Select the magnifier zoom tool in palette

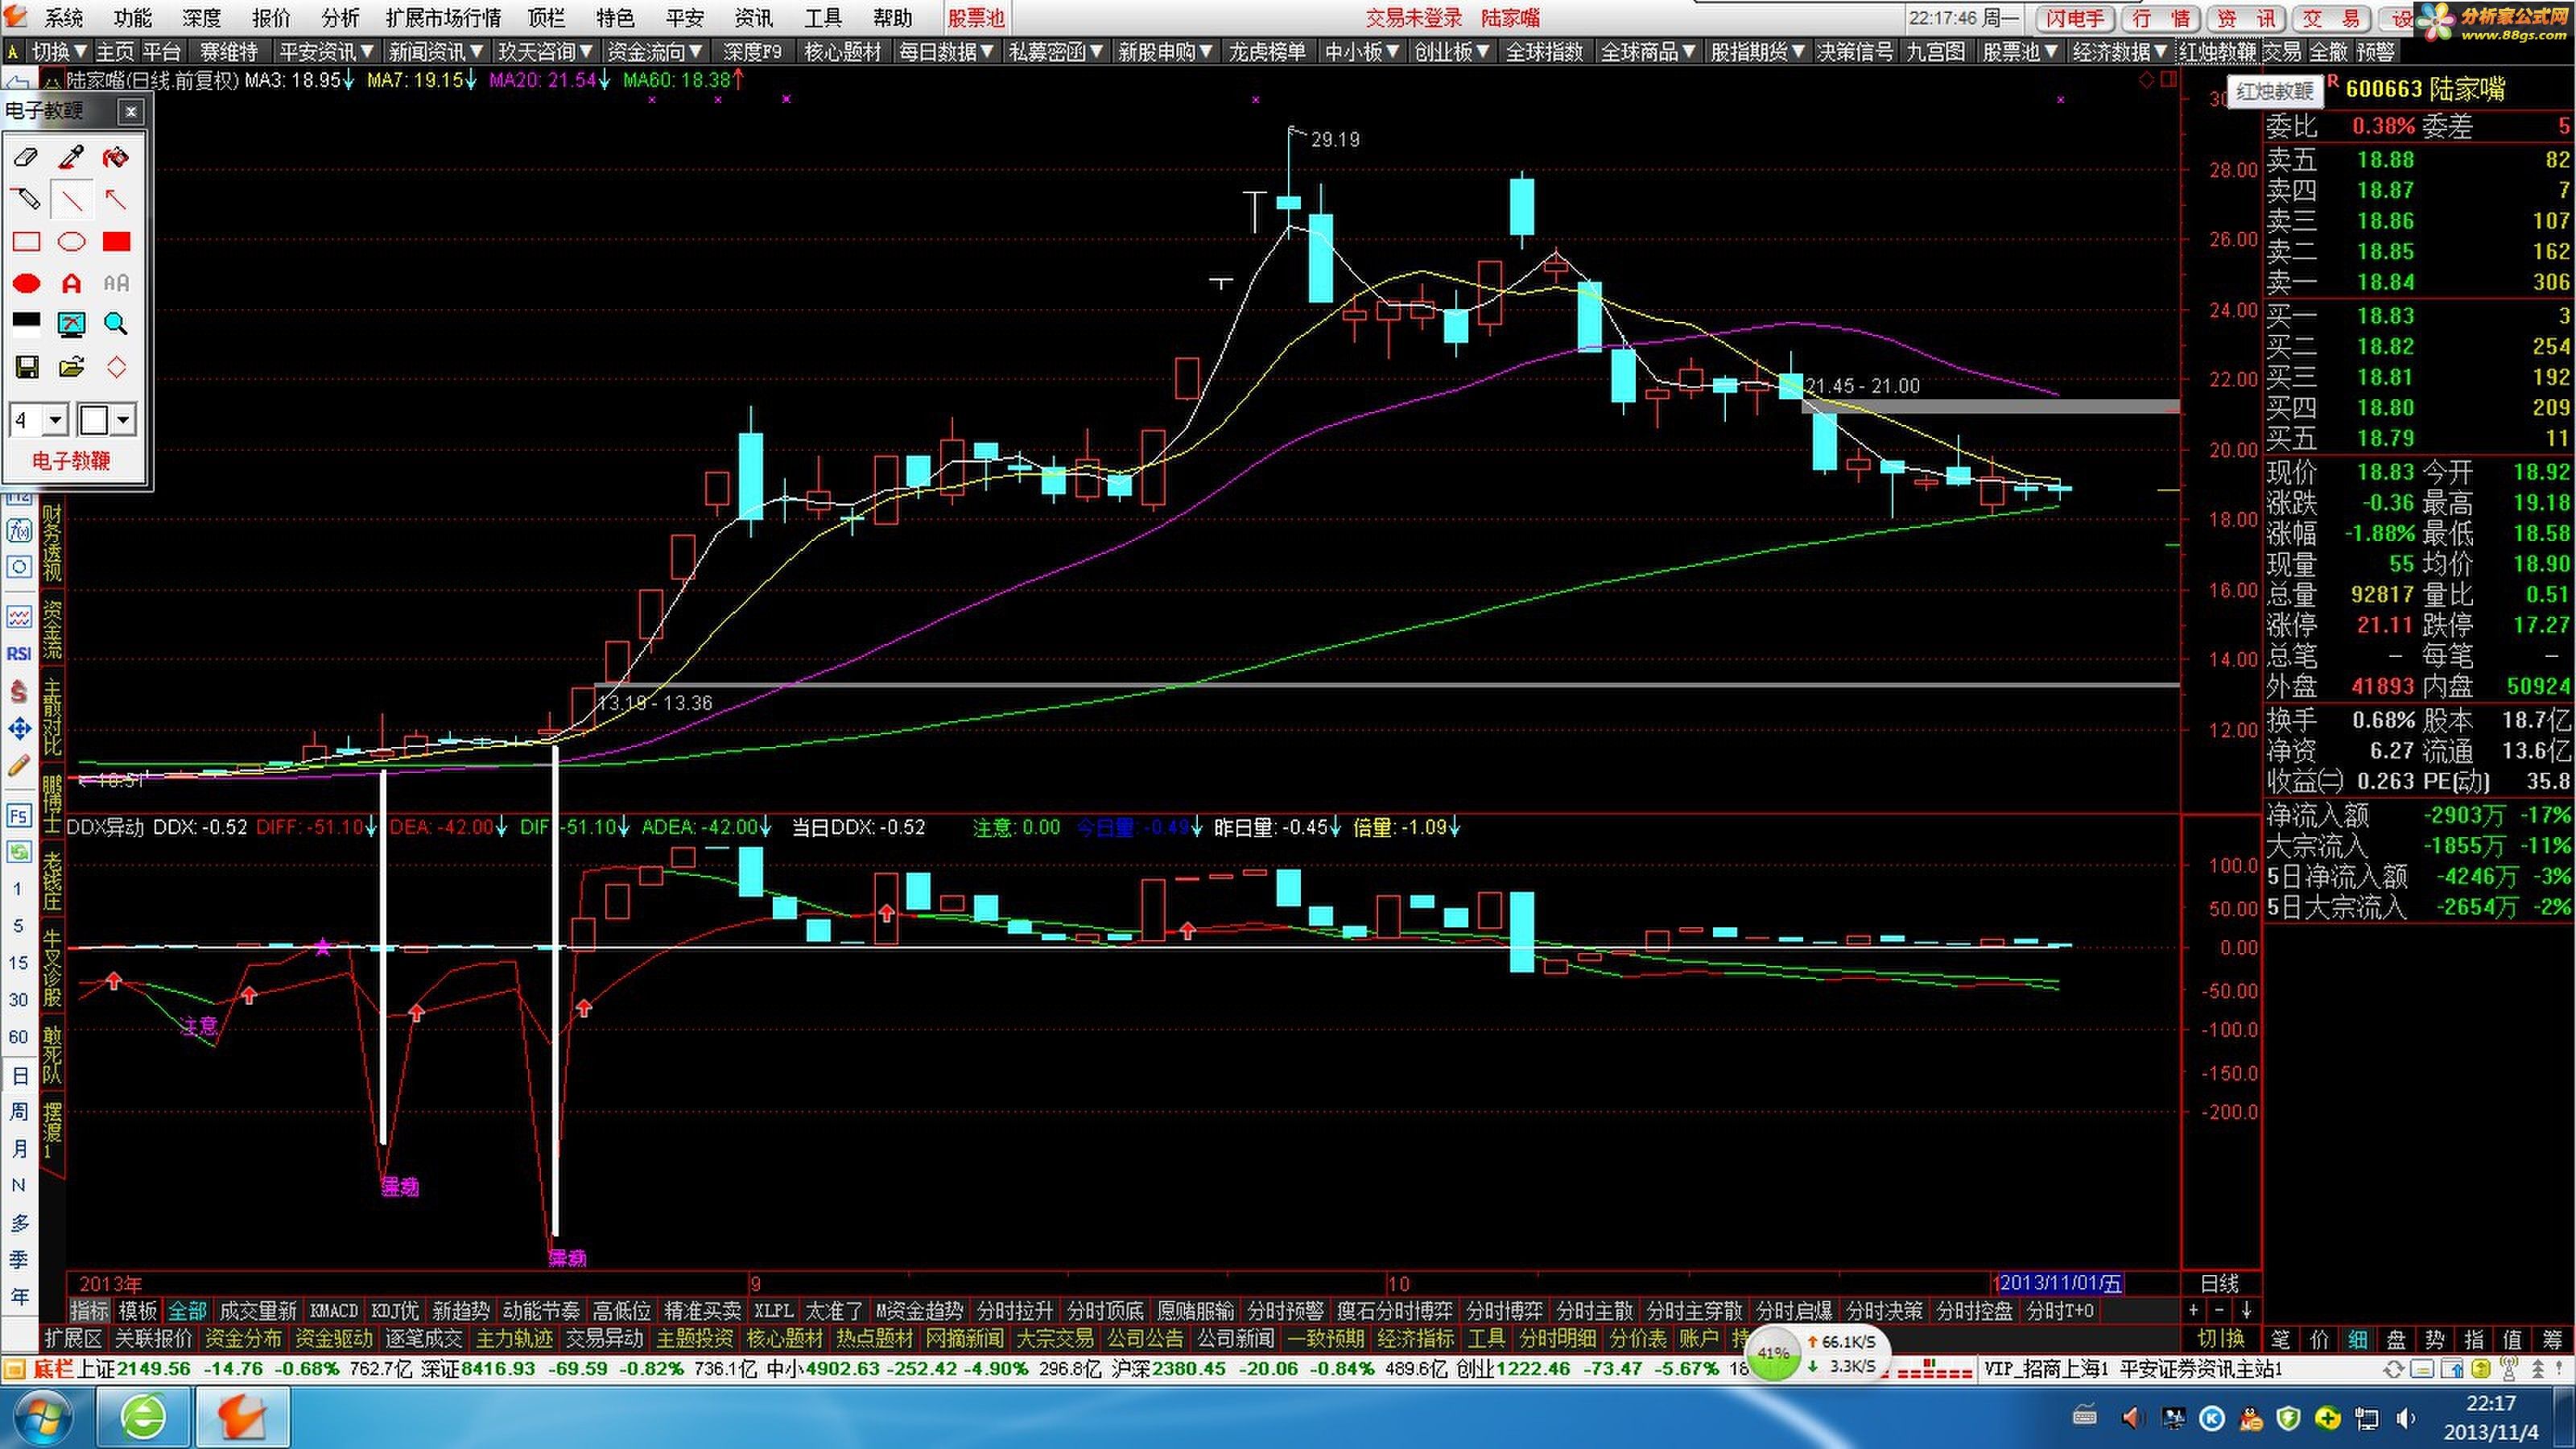[116, 324]
